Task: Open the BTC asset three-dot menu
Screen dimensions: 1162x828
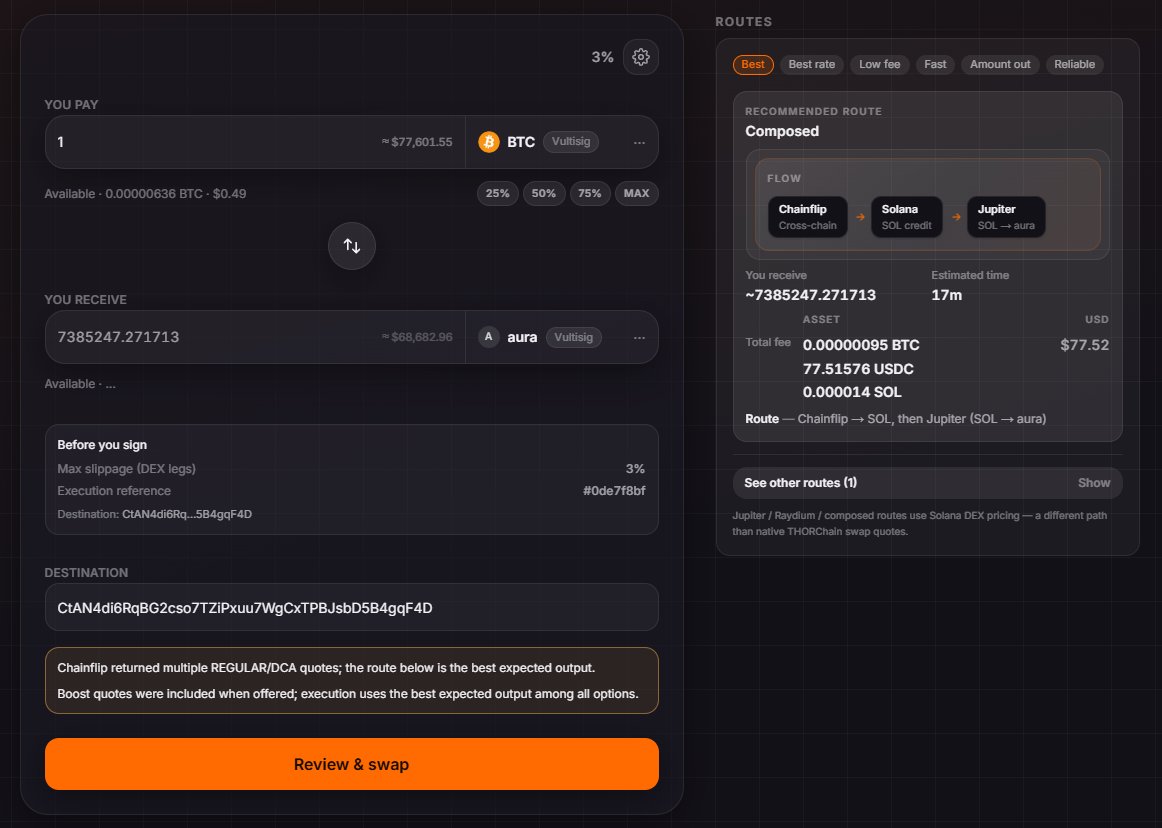Action: click(640, 142)
